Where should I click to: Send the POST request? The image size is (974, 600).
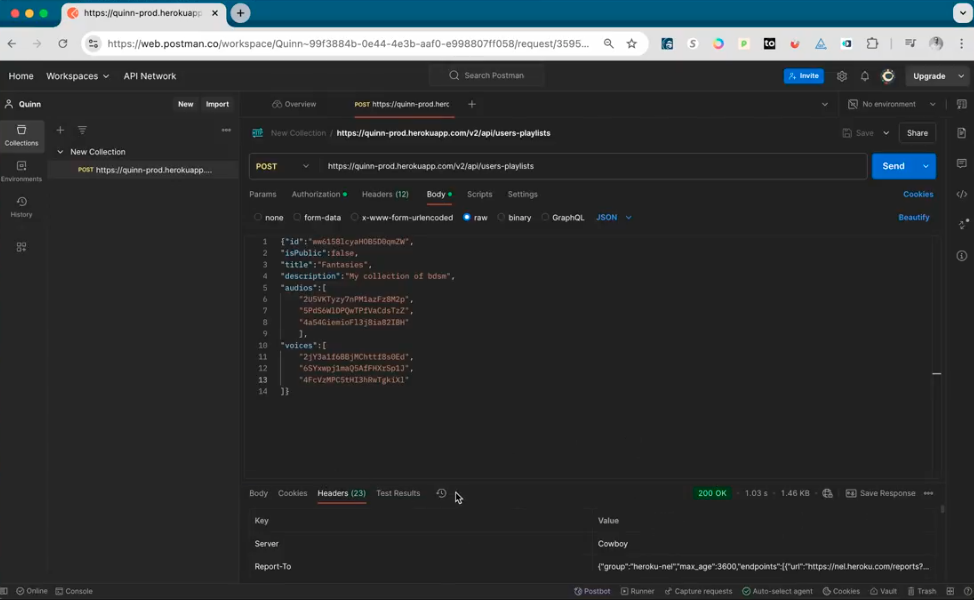coord(893,166)
